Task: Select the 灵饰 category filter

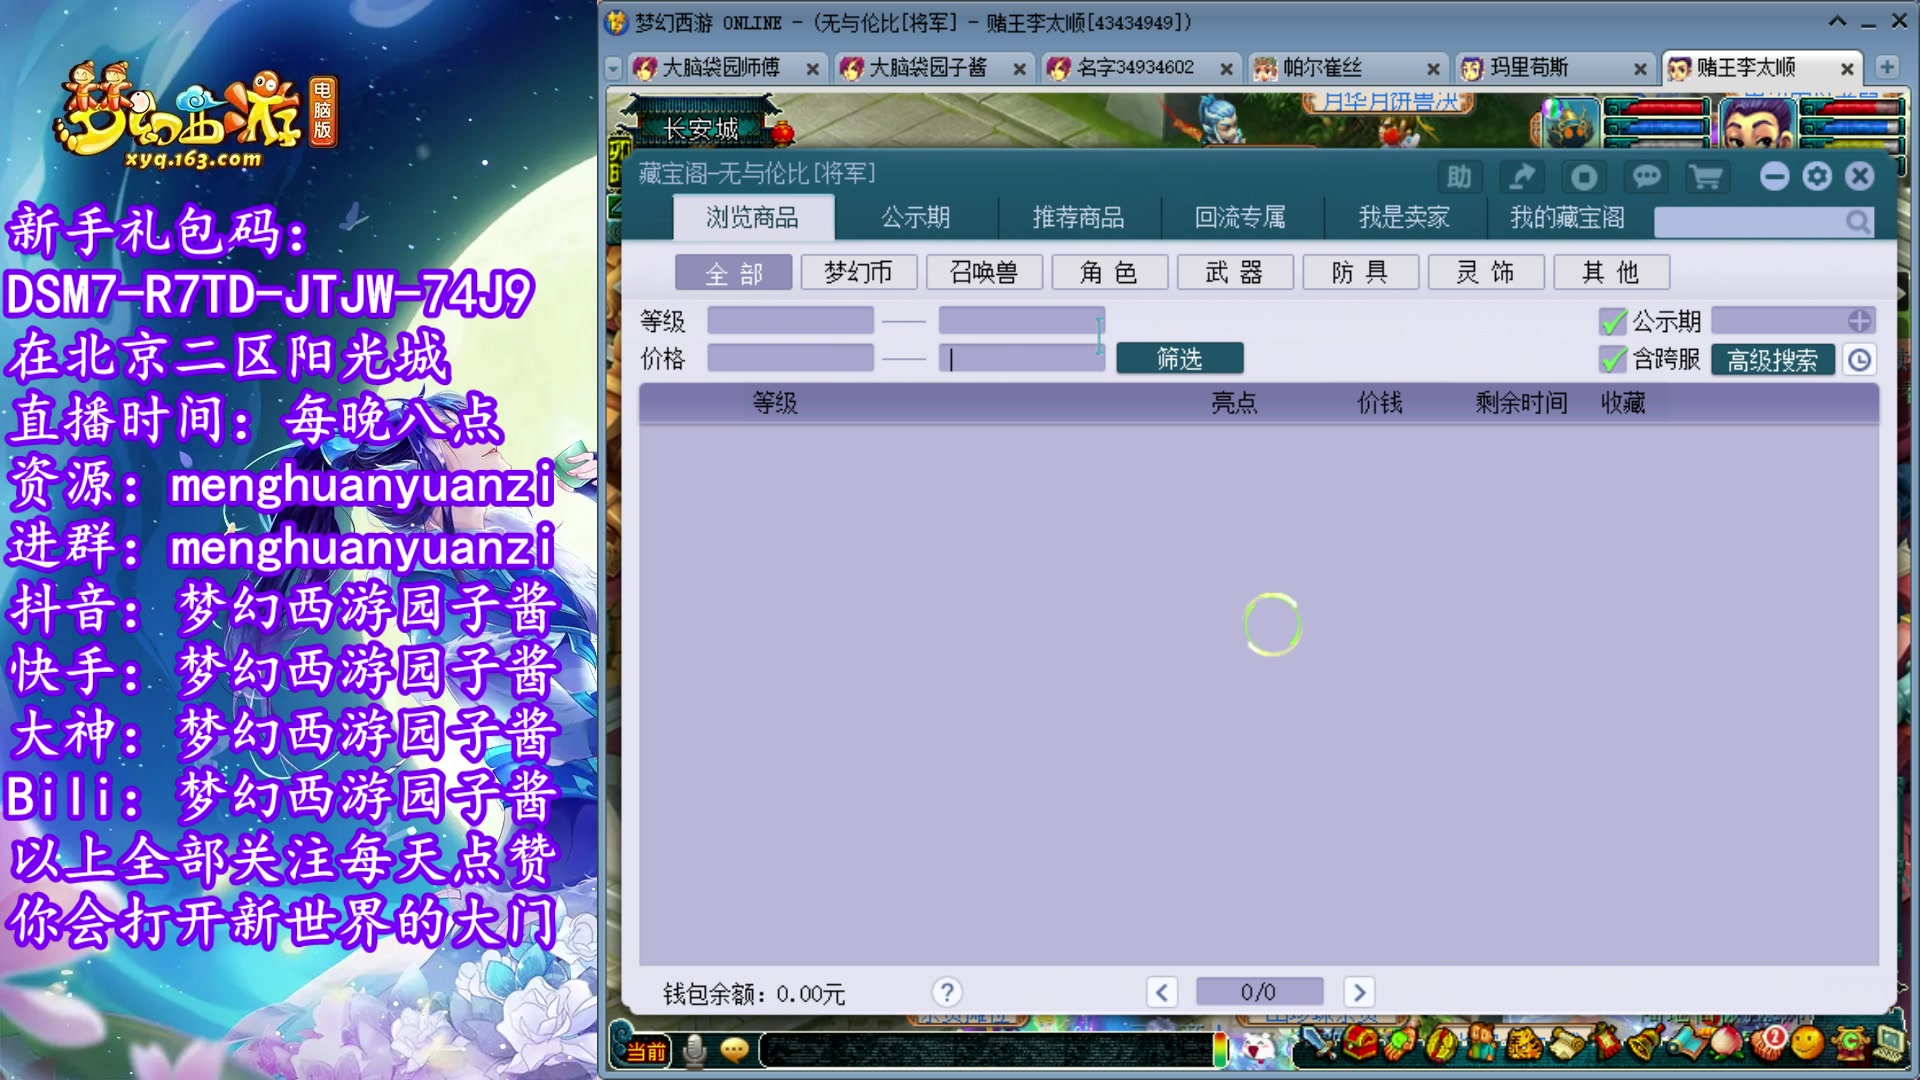Action: pos(1486,272)
